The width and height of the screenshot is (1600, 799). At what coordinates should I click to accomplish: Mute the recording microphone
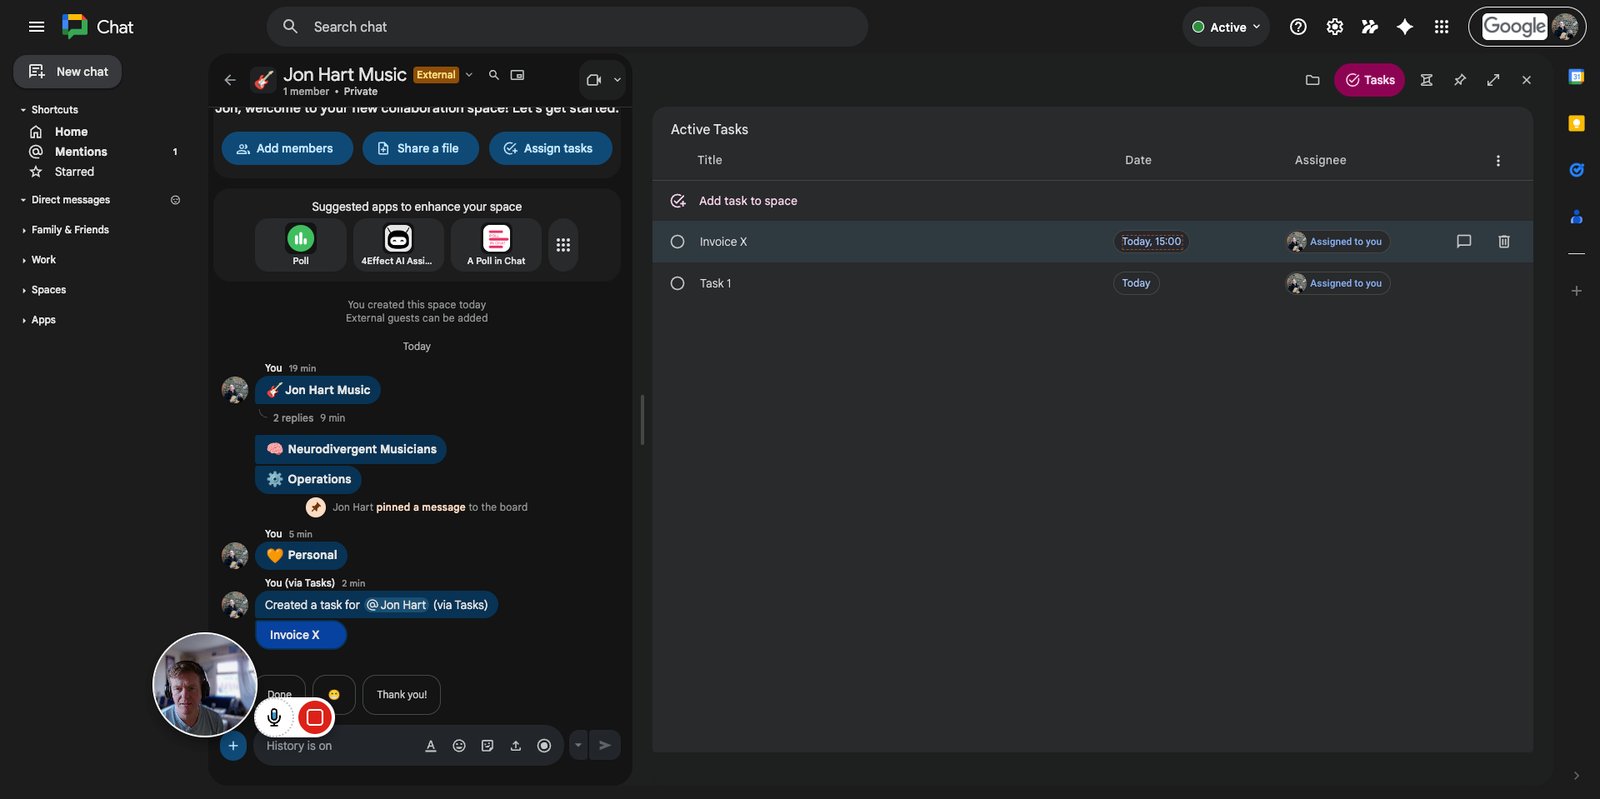pos(274,717)
